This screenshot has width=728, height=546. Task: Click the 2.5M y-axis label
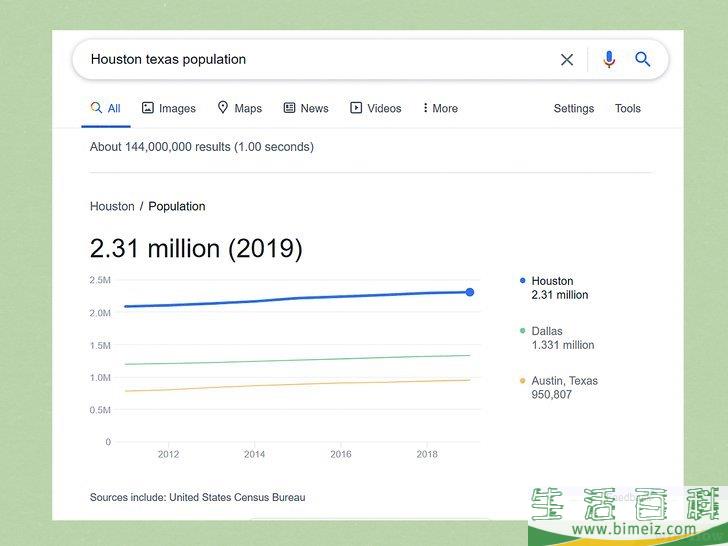click(100, 280)
